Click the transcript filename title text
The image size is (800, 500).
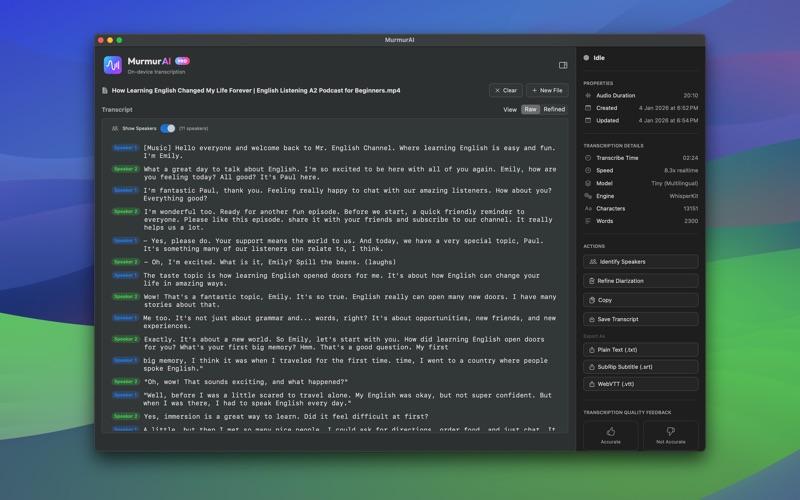pyautogui.click(x=256, y=90)
